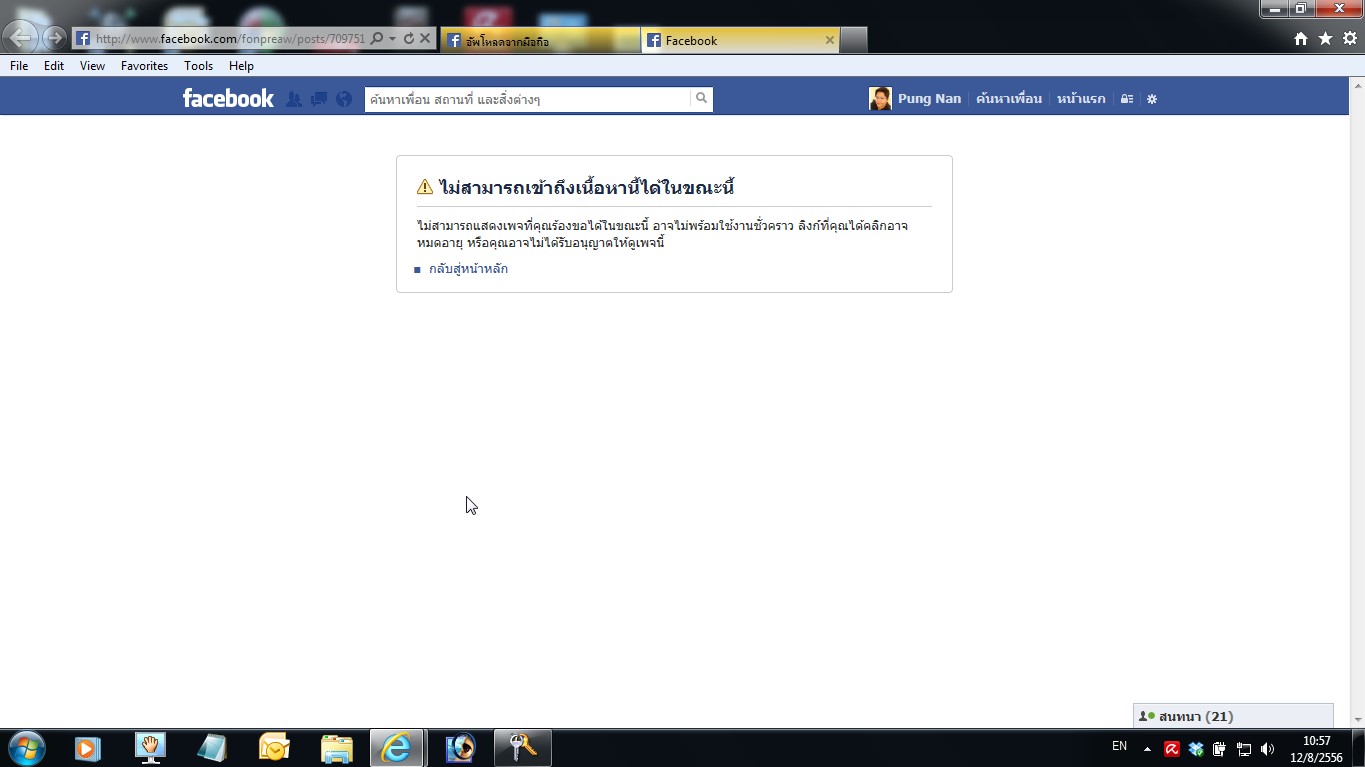The height and width of the screenshot is (767, 1365).
Task: Open the Facebook messages icon
Action: [x=319, y=99]
